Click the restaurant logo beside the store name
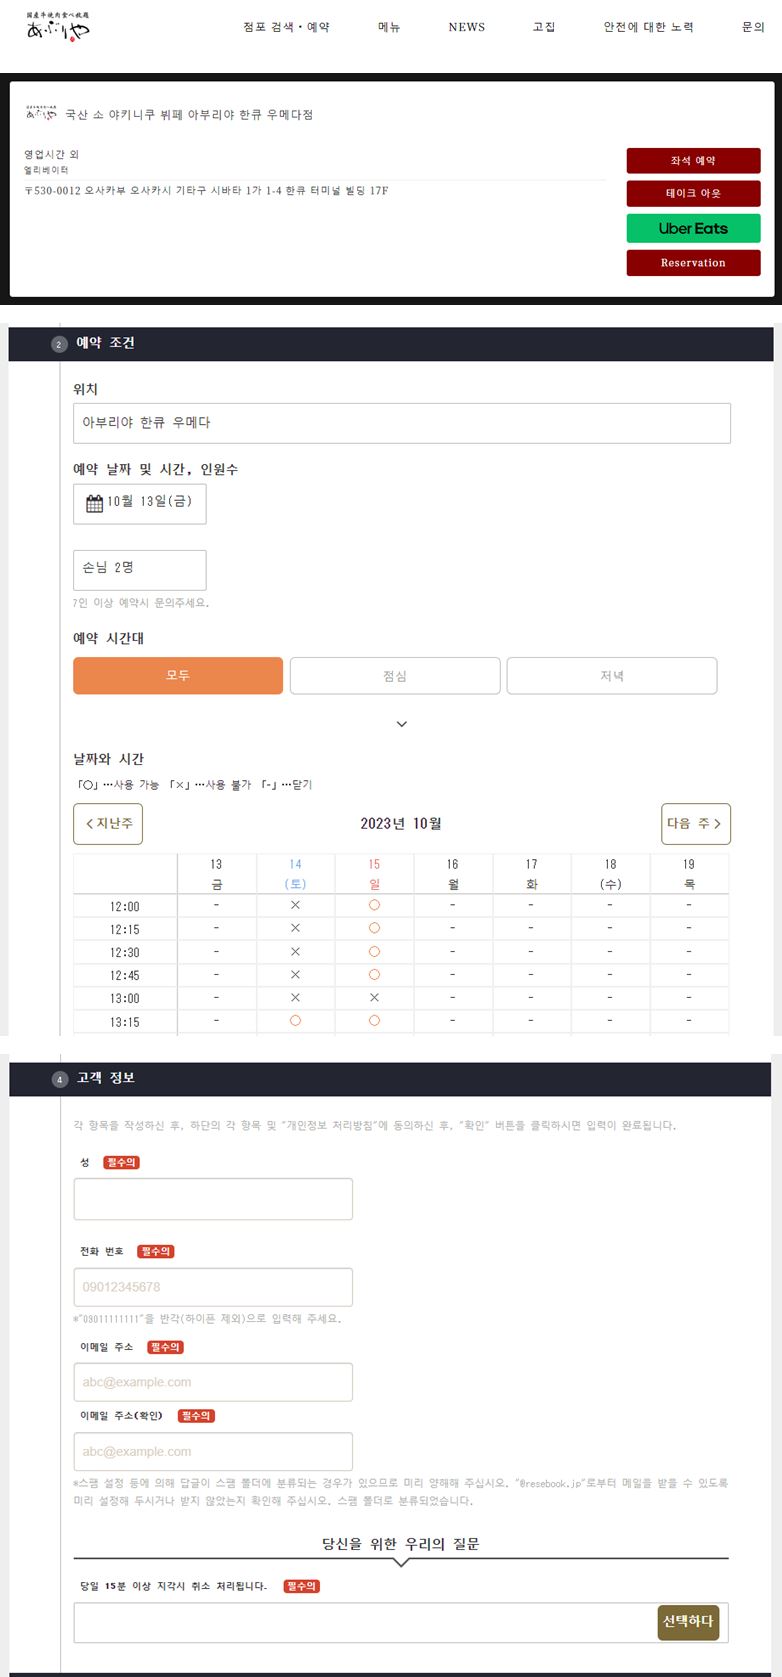 tap(41, 114)
